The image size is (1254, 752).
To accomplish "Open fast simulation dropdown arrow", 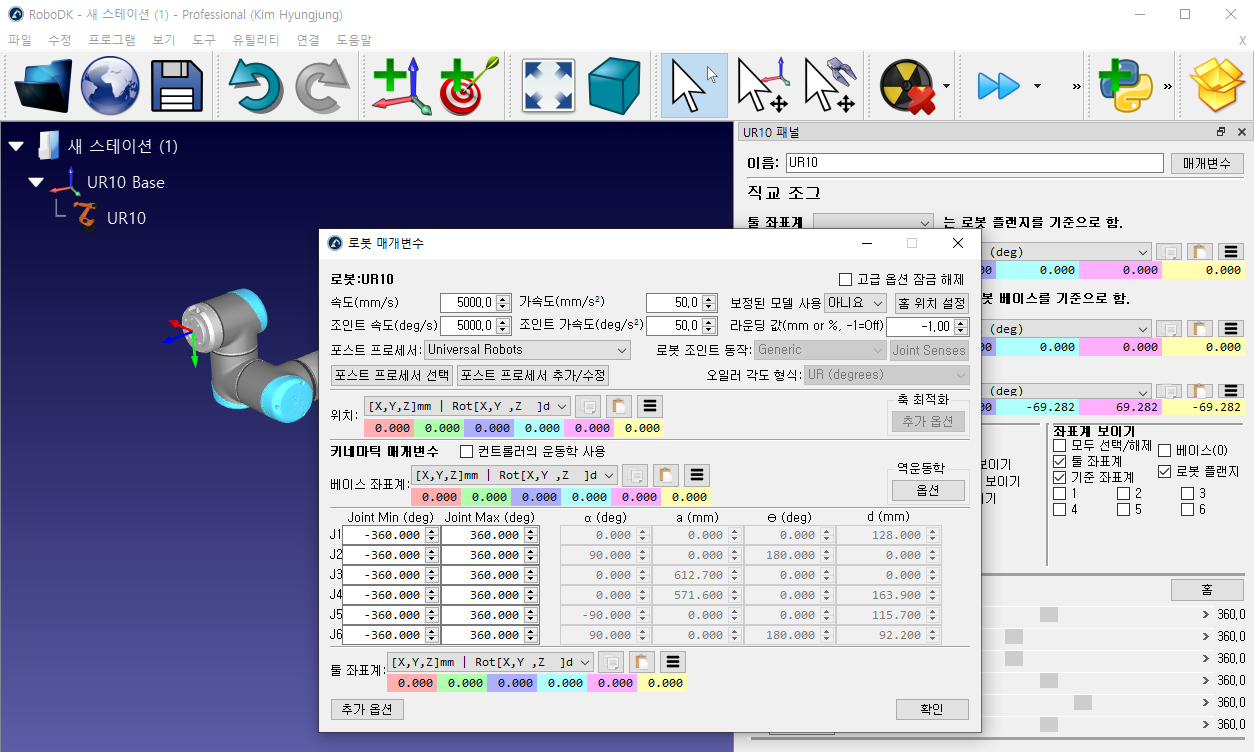I will coord(1037,86).
